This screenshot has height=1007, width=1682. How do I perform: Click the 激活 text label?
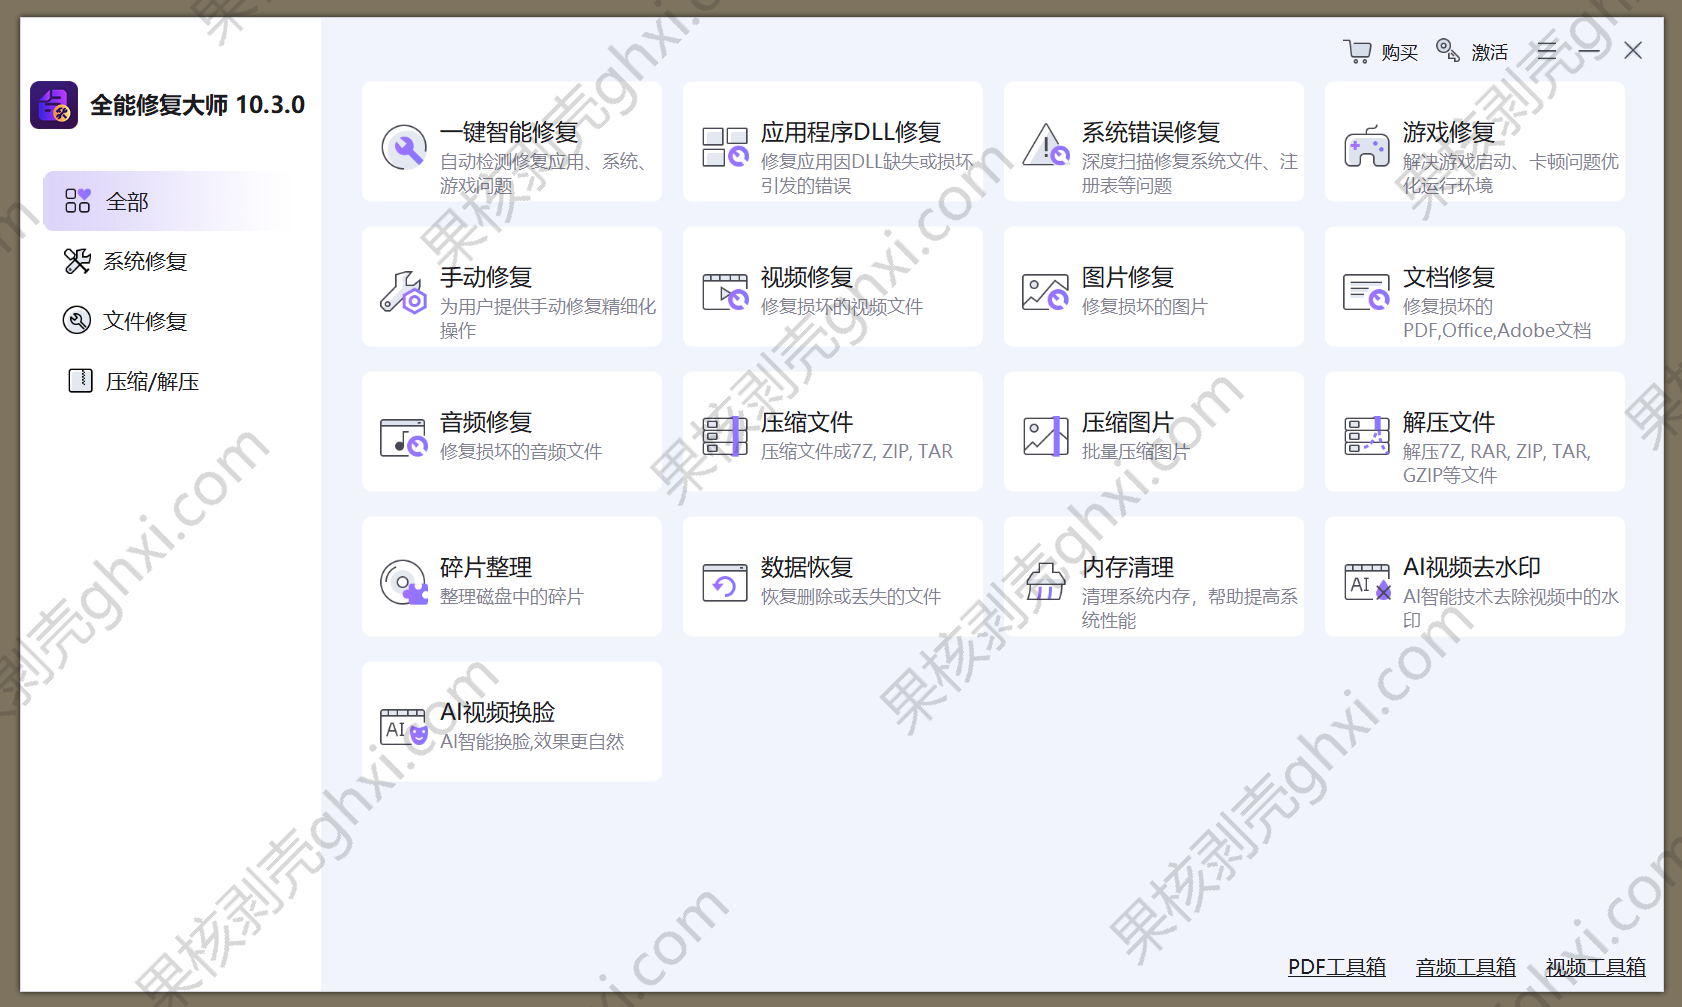pos(1489,52)
